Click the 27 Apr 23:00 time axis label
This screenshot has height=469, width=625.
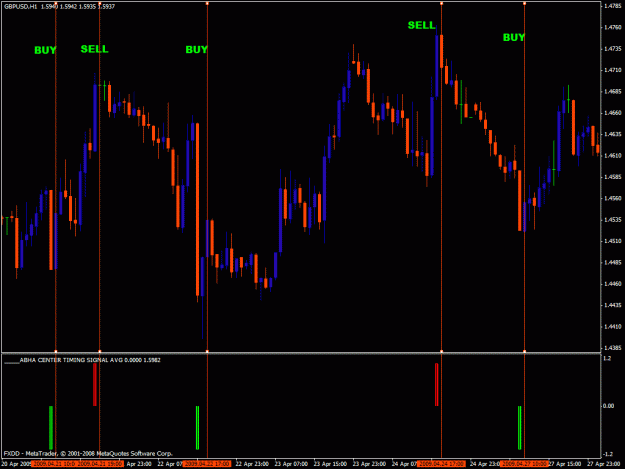(x=604, y=464)
